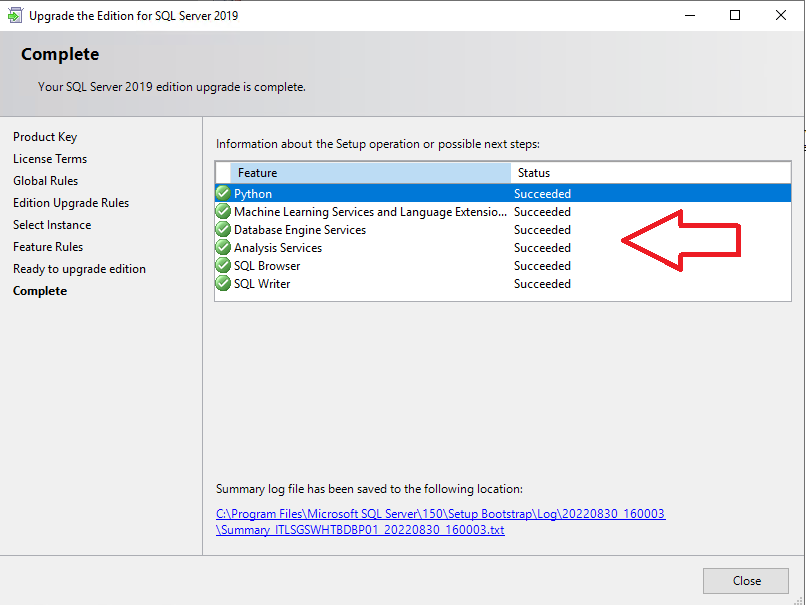Minimize the upgrade wizard window
The height and width of the screenshot is (605, 806).
(690, 15)
